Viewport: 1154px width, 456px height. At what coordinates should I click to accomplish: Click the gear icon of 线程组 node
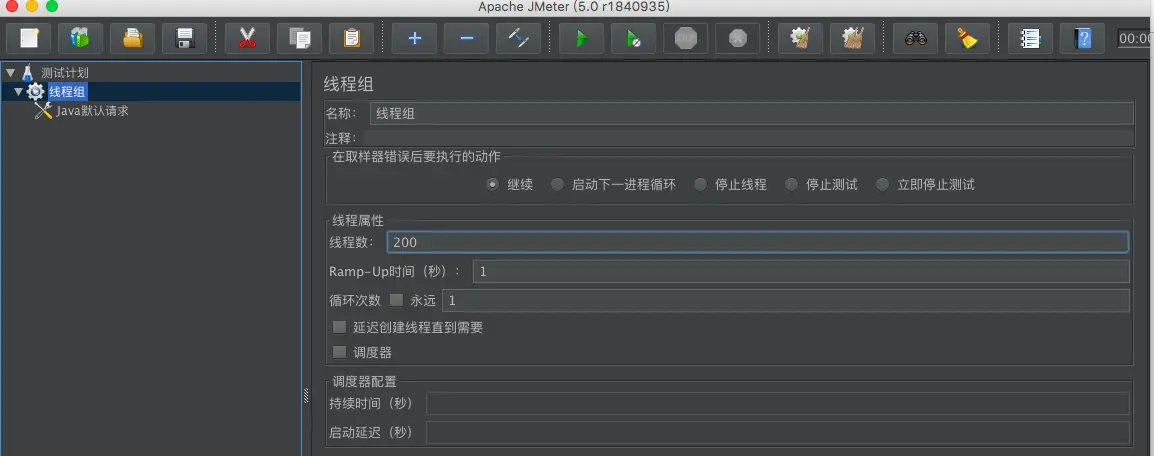pos(35,92)
